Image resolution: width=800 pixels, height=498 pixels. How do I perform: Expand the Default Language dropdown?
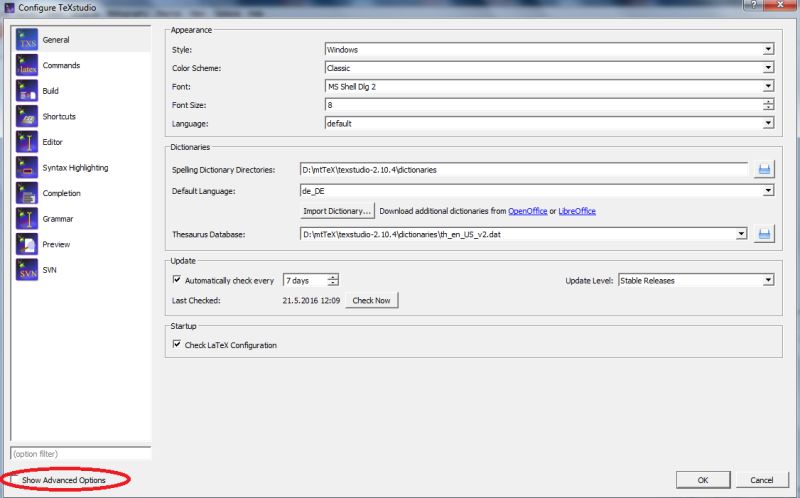[768, 191]
